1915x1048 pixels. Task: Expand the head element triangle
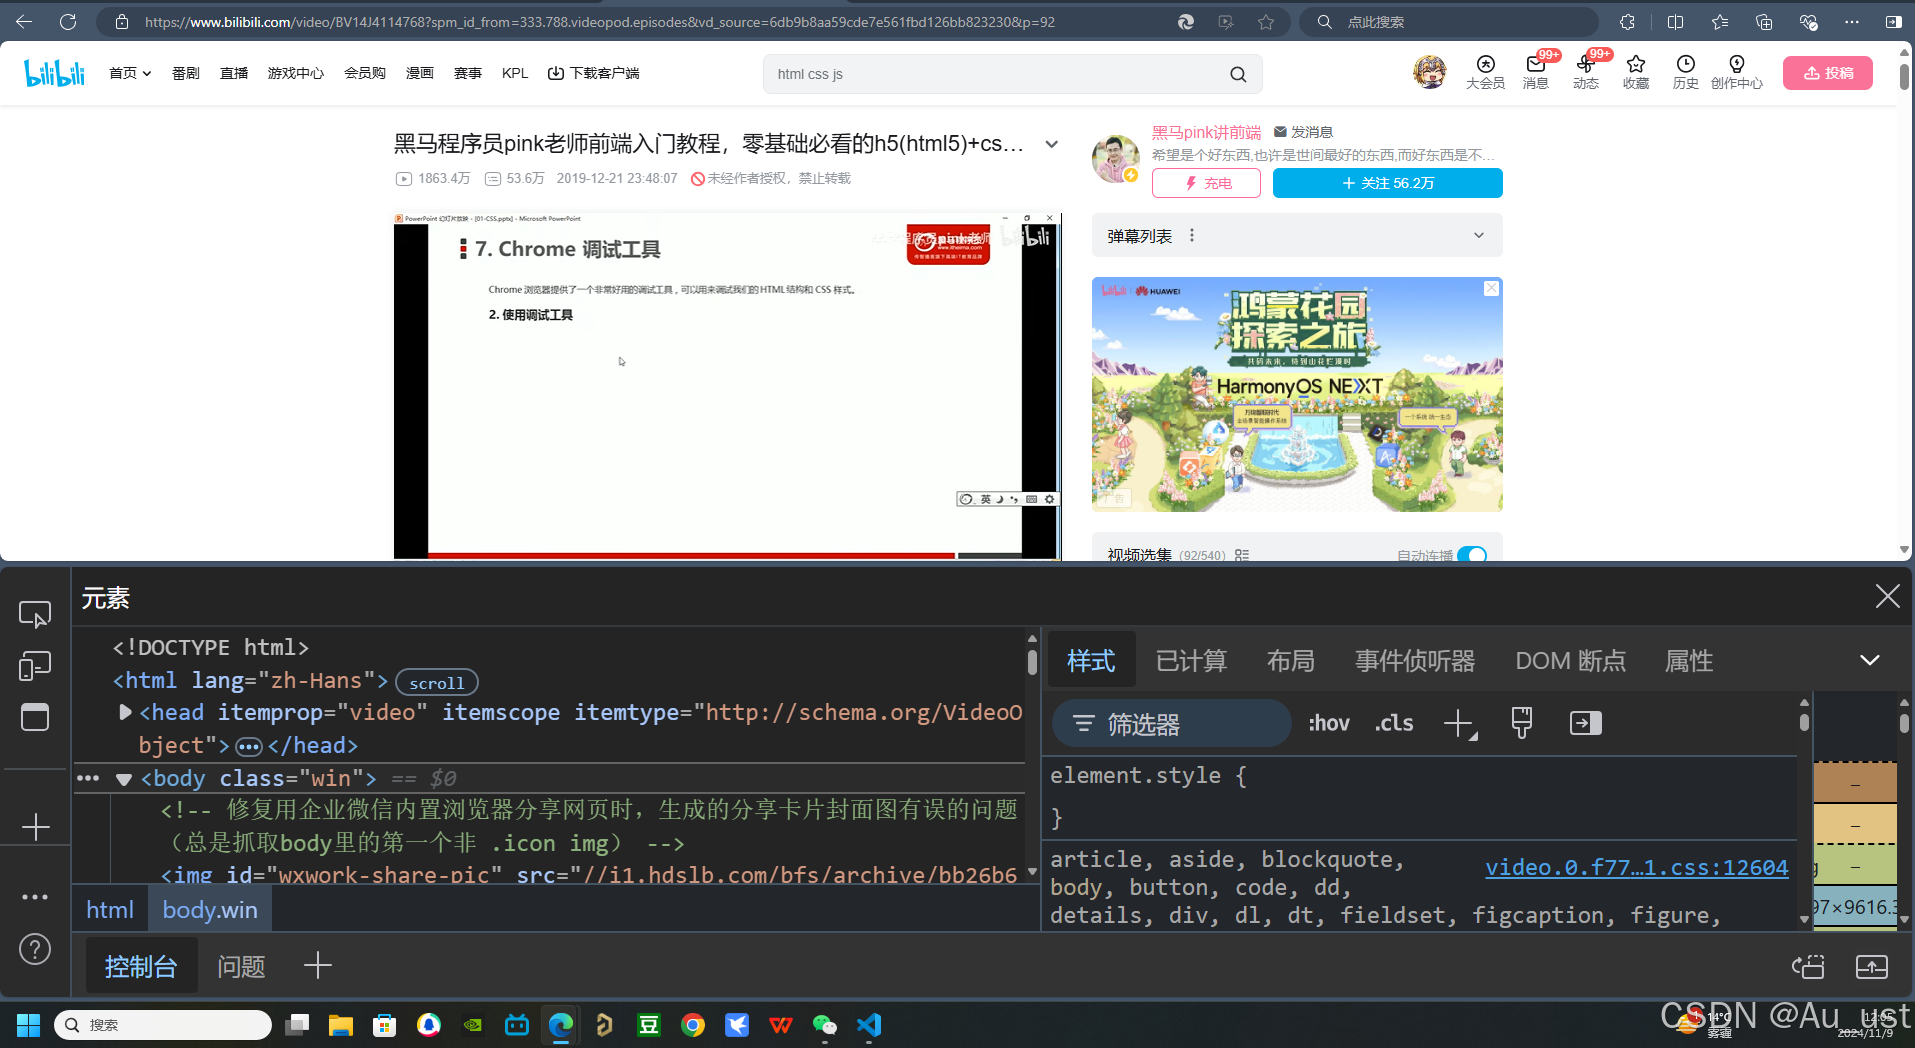pyautogui.click(x=125, y=712)
